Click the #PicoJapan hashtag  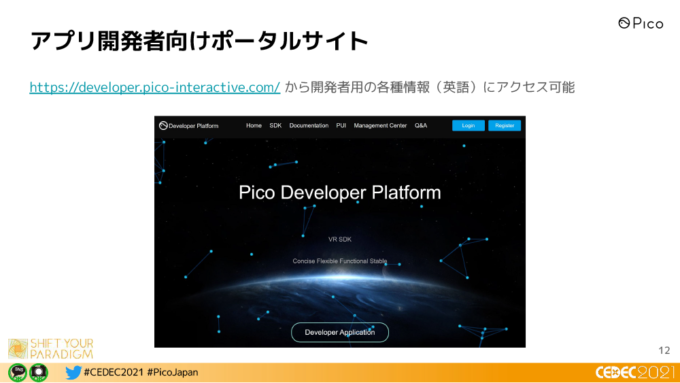[x=173, y=372]
